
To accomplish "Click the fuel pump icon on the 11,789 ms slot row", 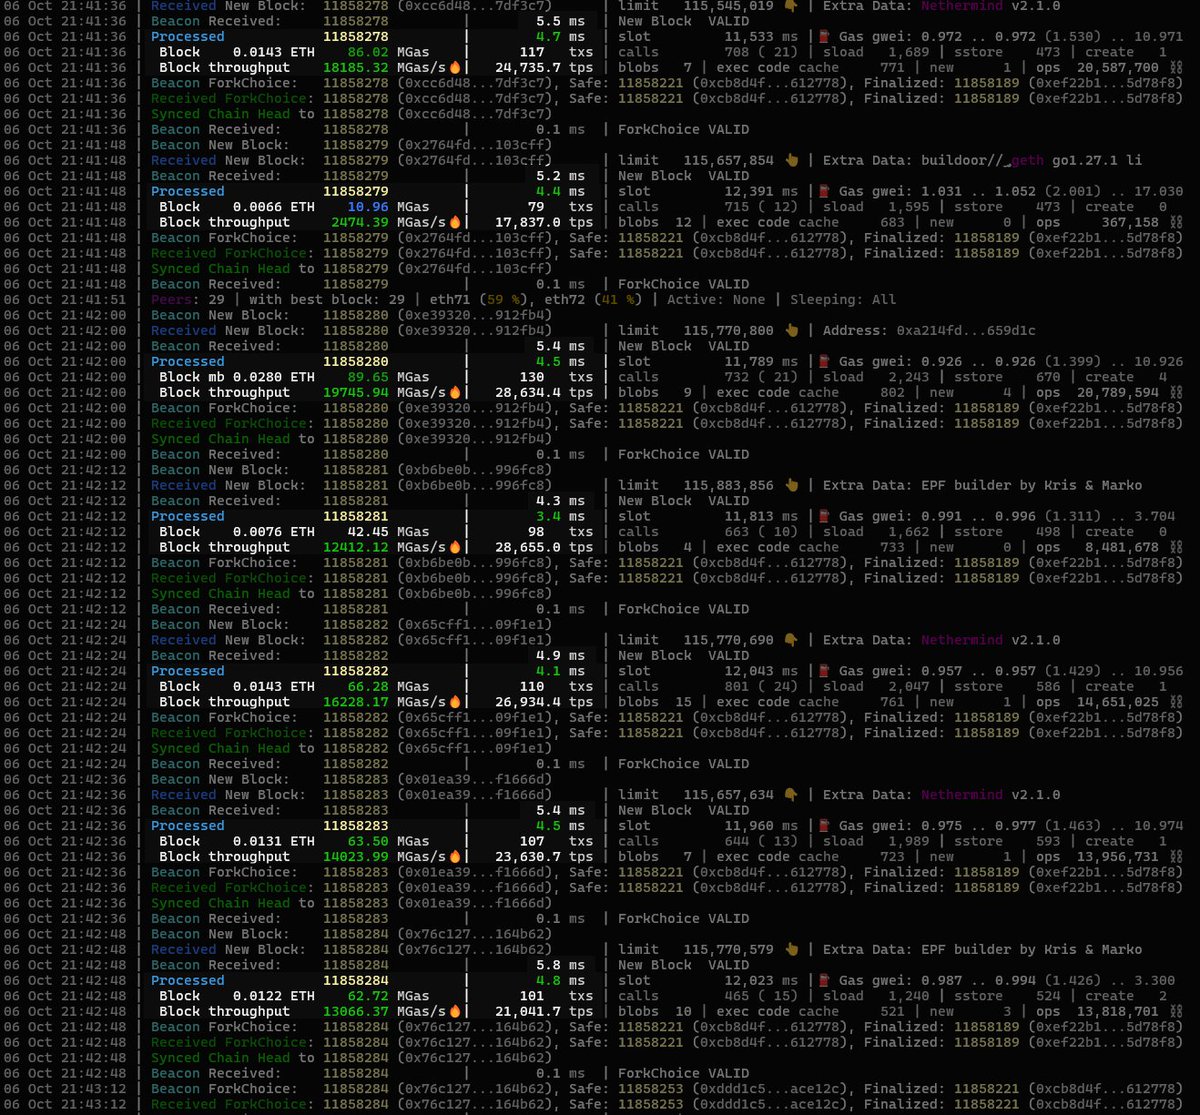I will click(x=826, y=361).
